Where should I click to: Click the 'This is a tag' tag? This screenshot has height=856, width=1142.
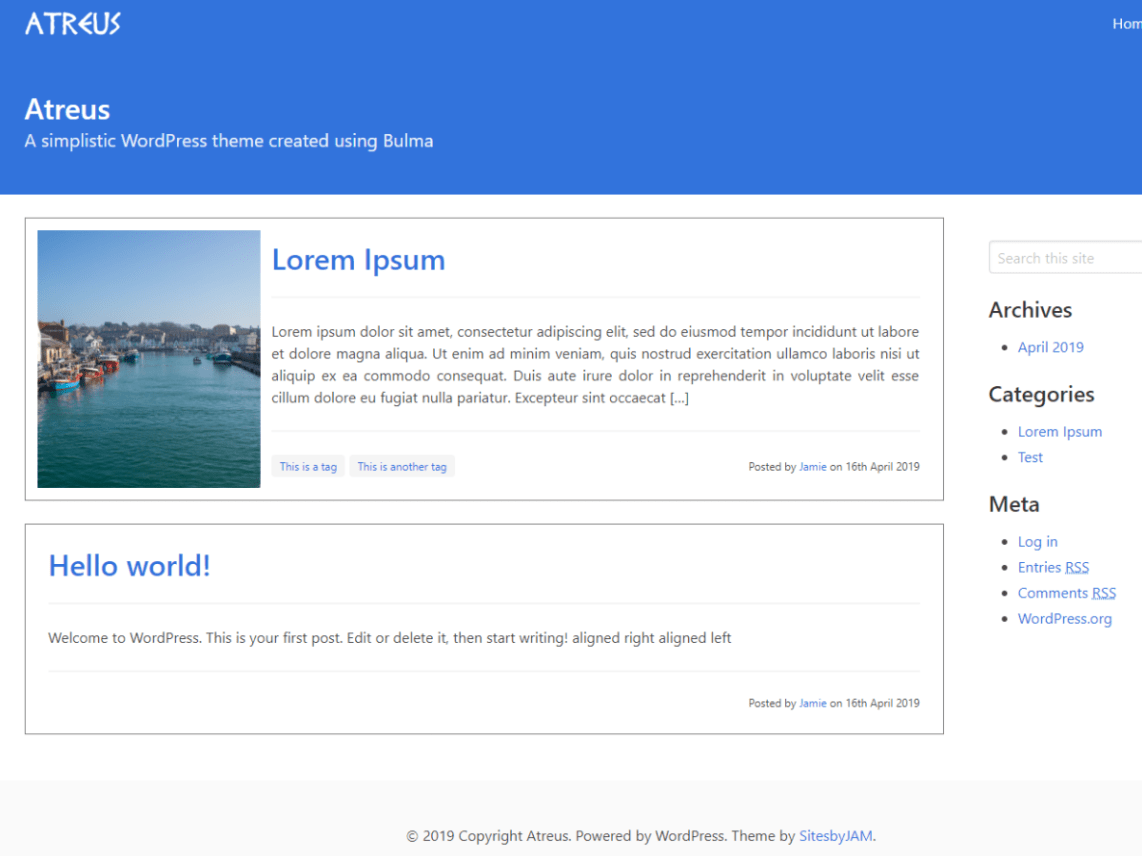[307, 466]
